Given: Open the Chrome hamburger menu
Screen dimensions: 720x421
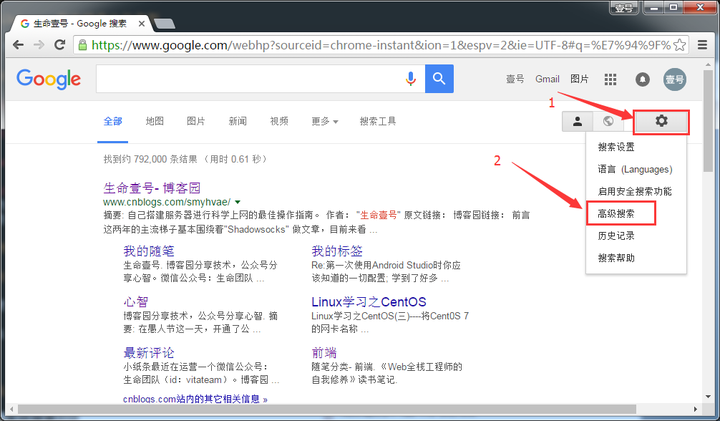Looking at the screenshot, I should [x=702, y=45].
